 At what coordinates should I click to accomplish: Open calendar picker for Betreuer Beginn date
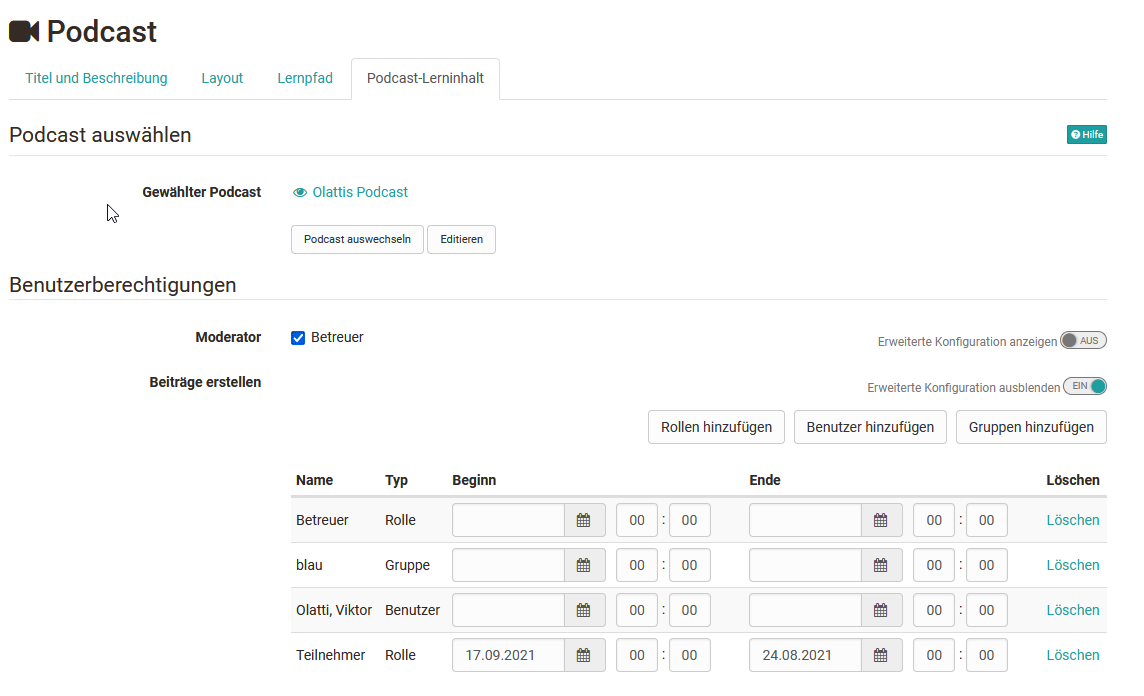pyautogui.click(x=584, y=520)
